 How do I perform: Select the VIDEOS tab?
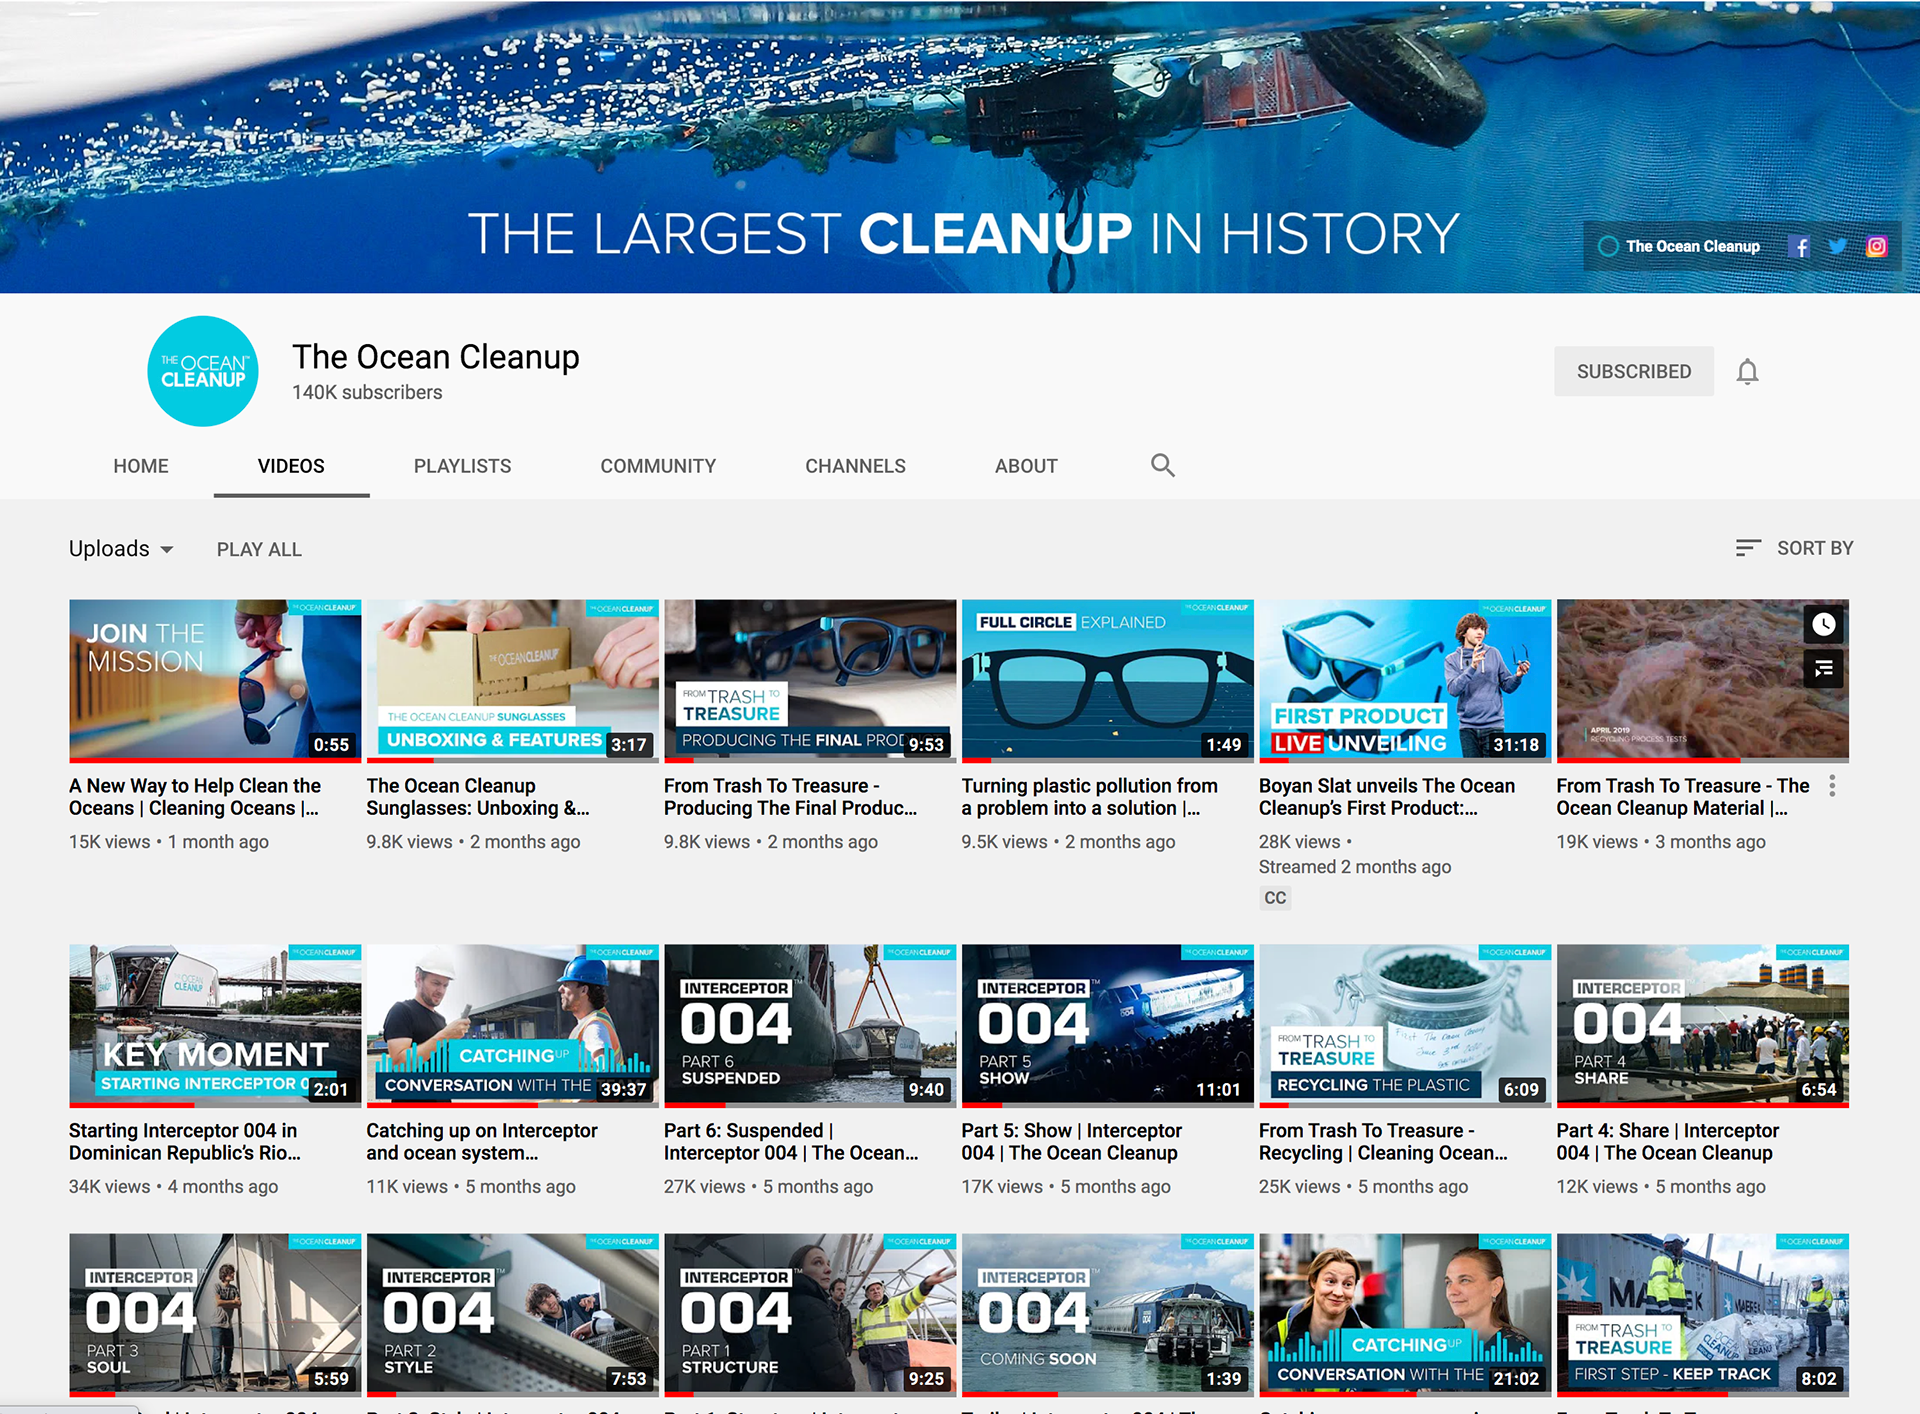tap(291, 466)
